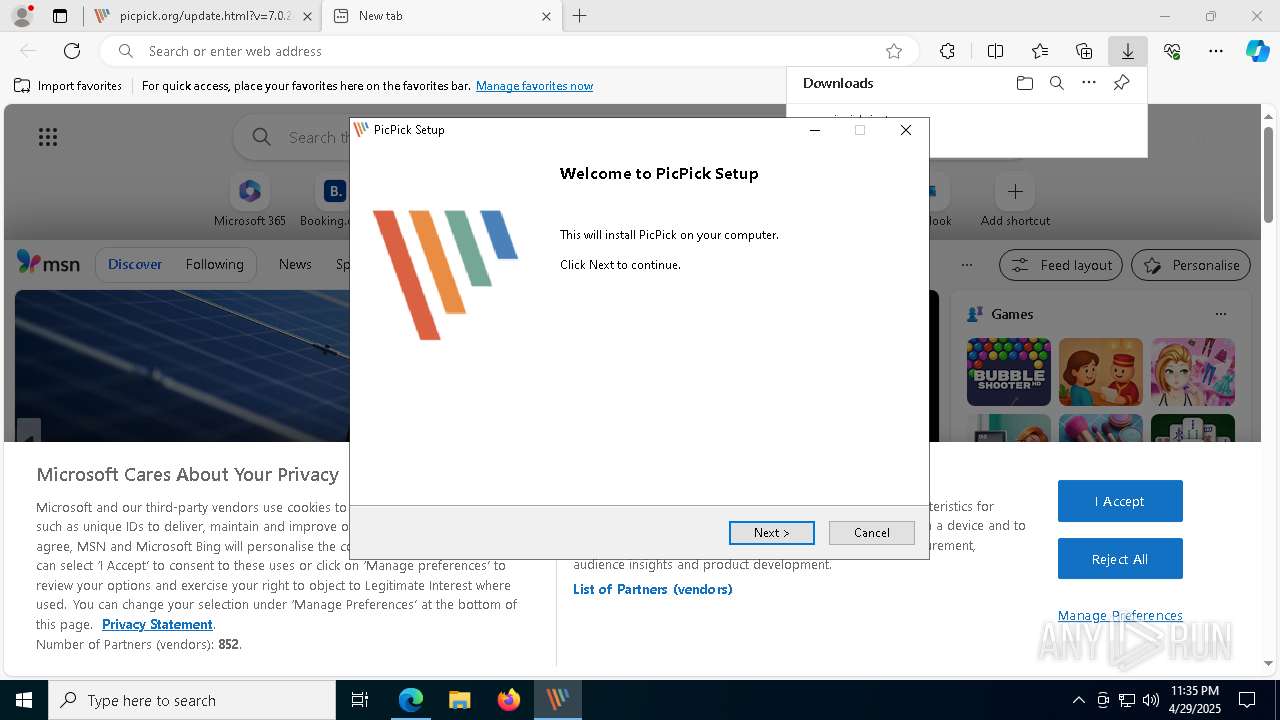1280x720 pixels.
Task: Search downloads magnifier icon
Action: 1056,83
